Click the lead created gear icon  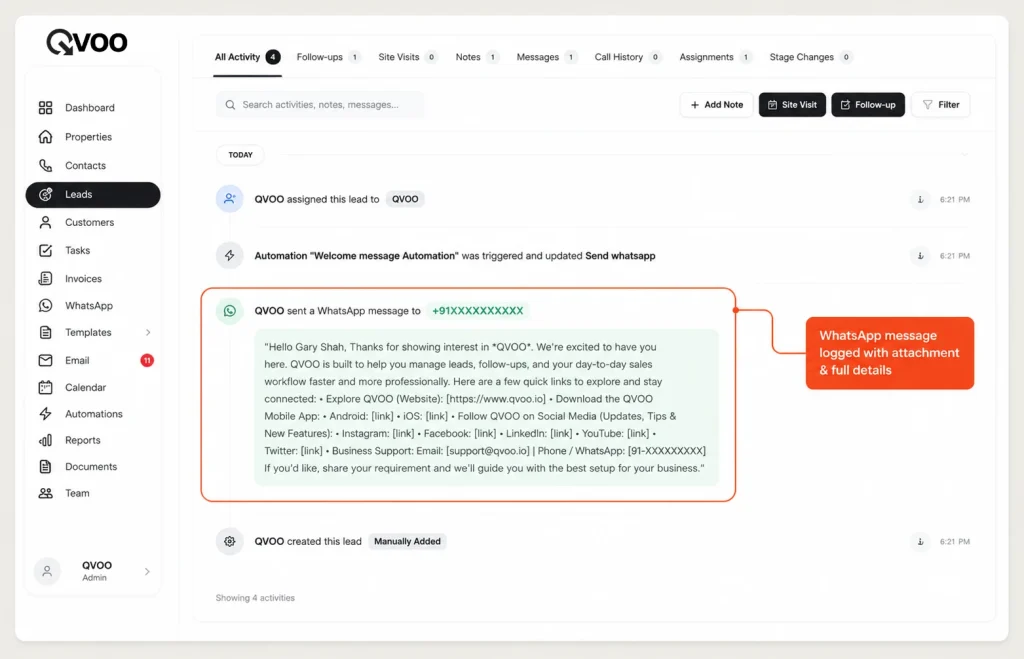click(229, 541)
